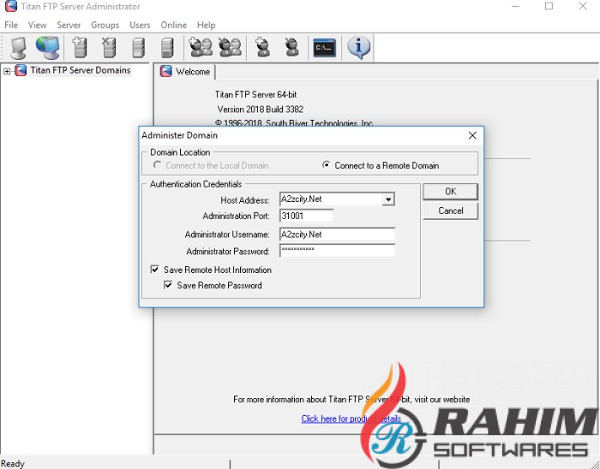600x469 pixels.
Task: Open the Host Address dropdown arrow
Action: tap(388, 199)
